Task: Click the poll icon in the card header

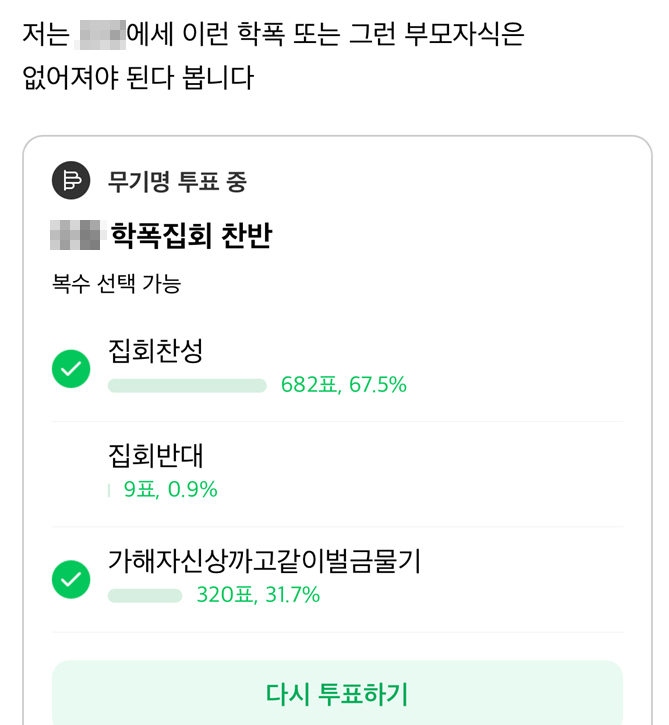Action: pos(71,181)
